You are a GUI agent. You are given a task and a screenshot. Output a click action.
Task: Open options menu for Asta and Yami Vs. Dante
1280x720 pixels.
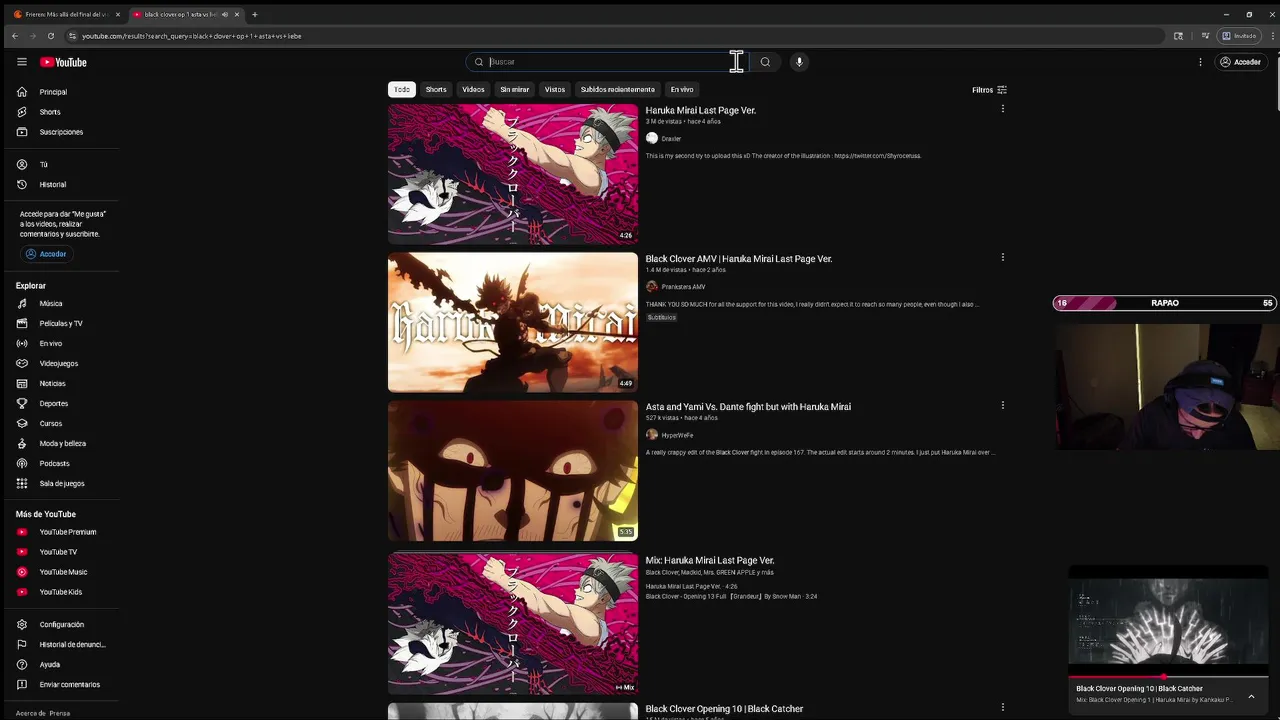pyautogui.click(x=1002, y=405)
